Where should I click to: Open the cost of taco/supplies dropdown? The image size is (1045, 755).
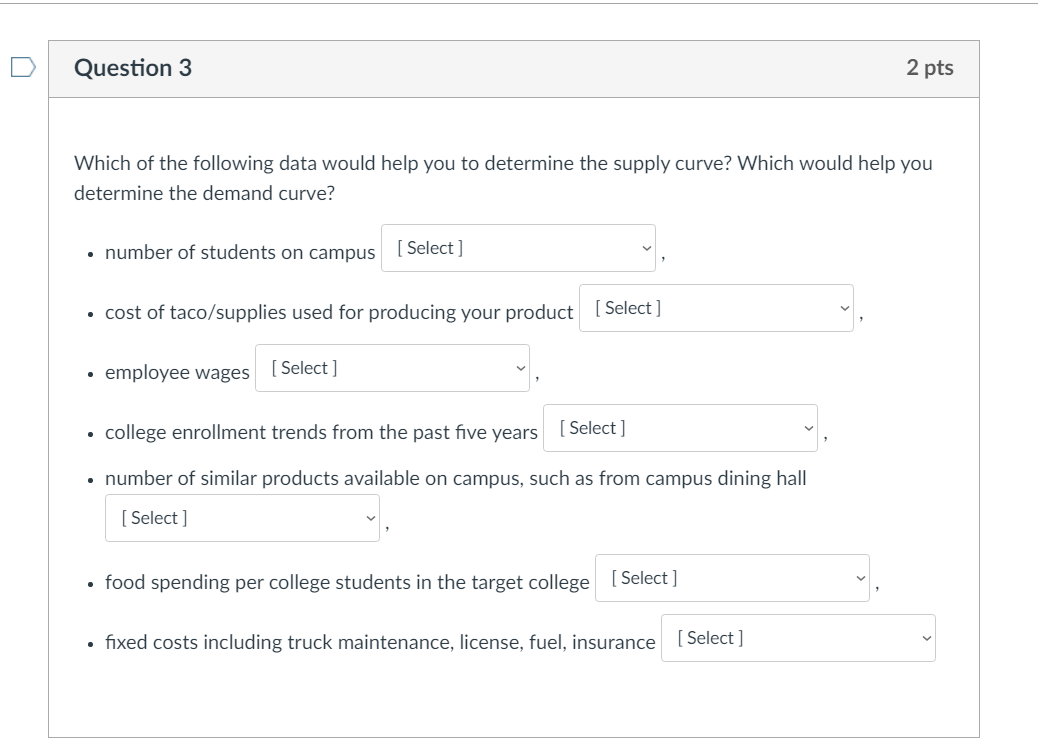point(715,307)
